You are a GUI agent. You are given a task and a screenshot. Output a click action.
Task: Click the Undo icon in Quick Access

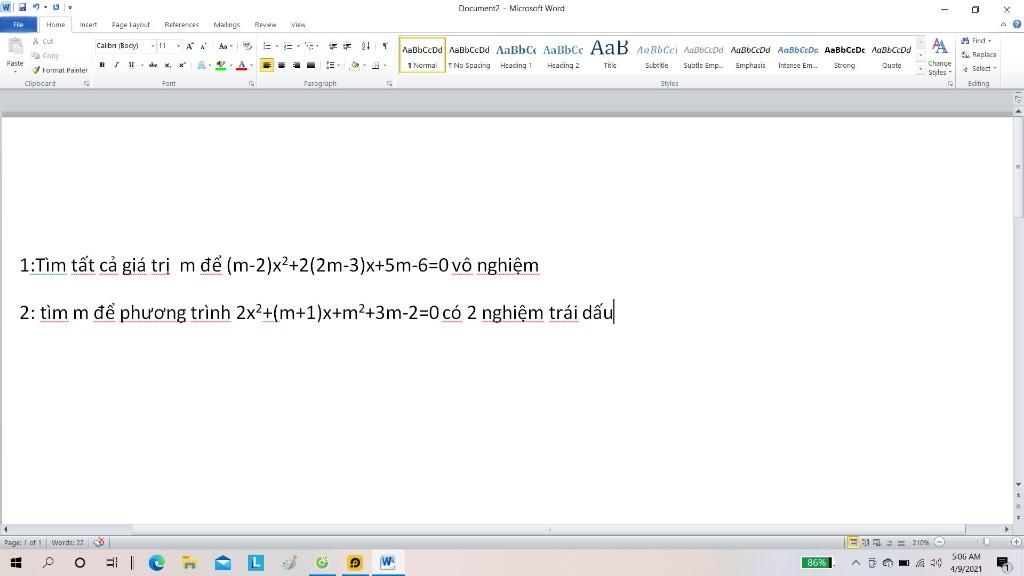[36, 7]
